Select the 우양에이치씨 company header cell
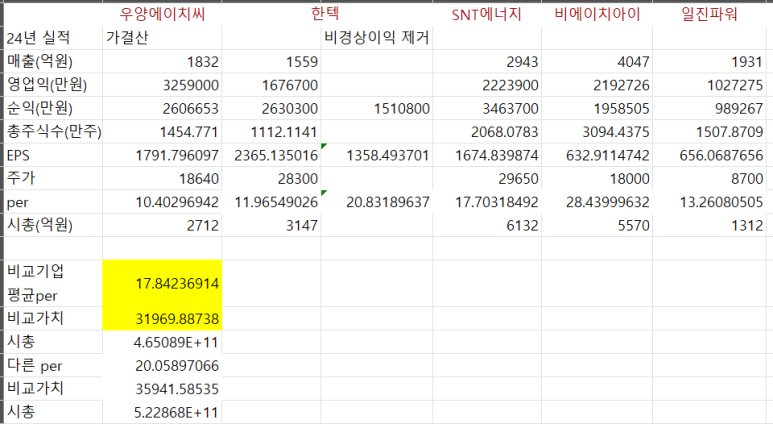 click(162, 14)
